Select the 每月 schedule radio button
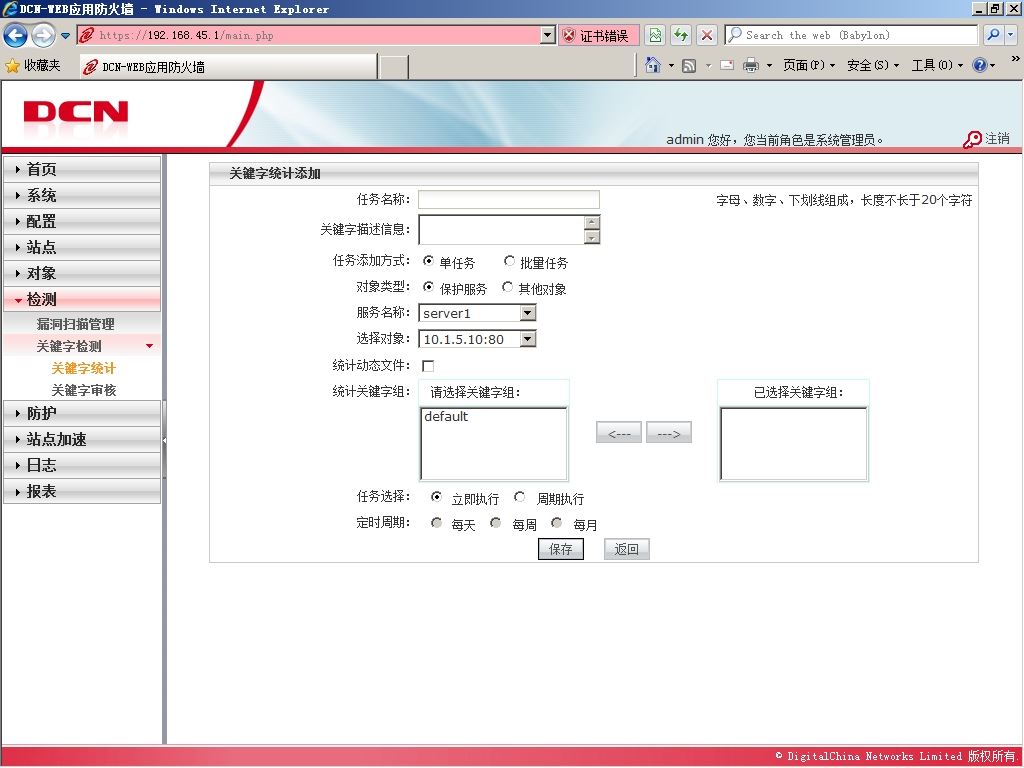1024x768 pixels. click(556, 522)
